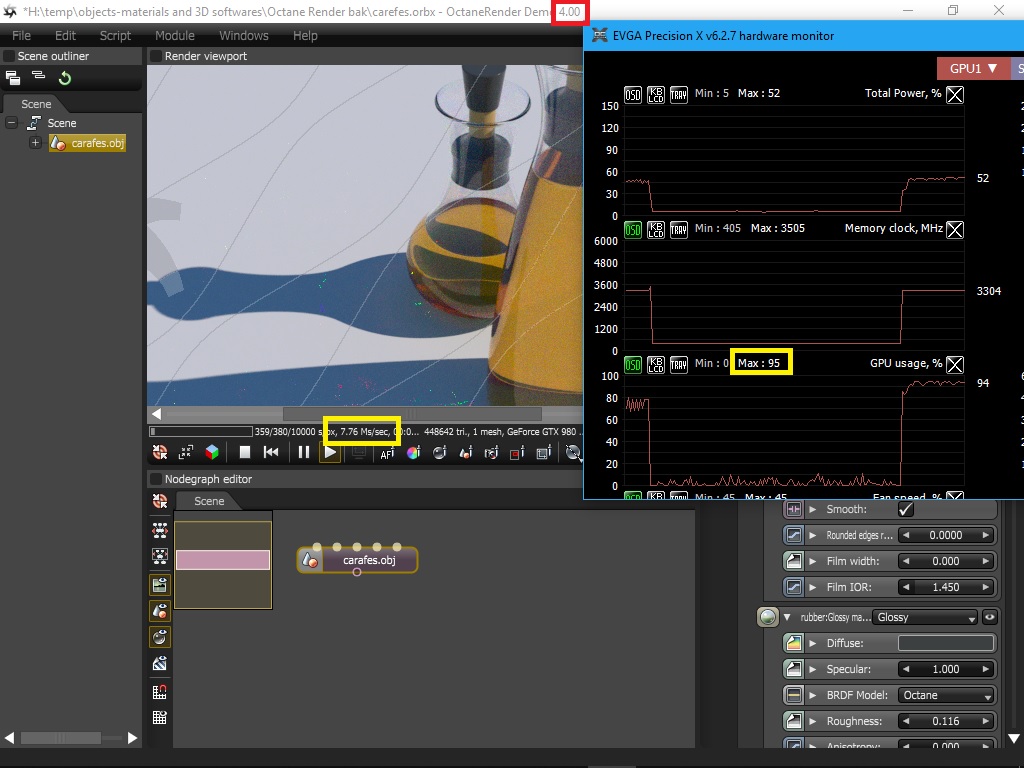Remove the GPU usage graph with X
This screenshot has height=768, width=1024.
coord(955,364)
